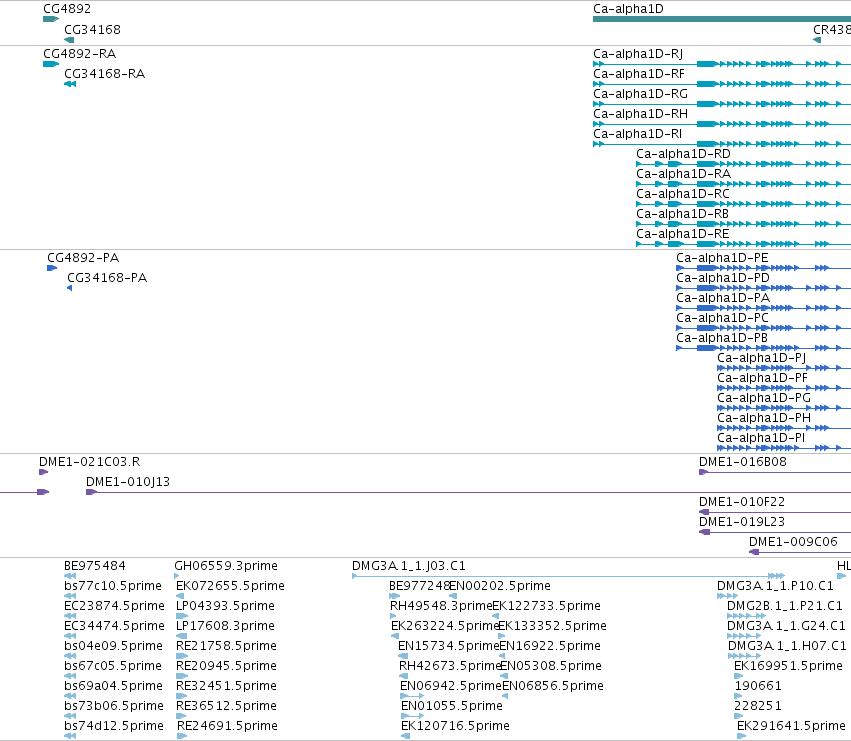Select the Ca-alpha1D-RA transcript
The height and width of the screenshot is (741, 851).
[744, 184]
